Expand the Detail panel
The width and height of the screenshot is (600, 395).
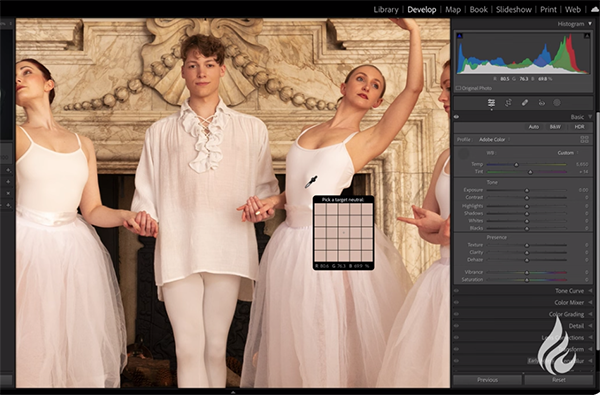[576, 326]
